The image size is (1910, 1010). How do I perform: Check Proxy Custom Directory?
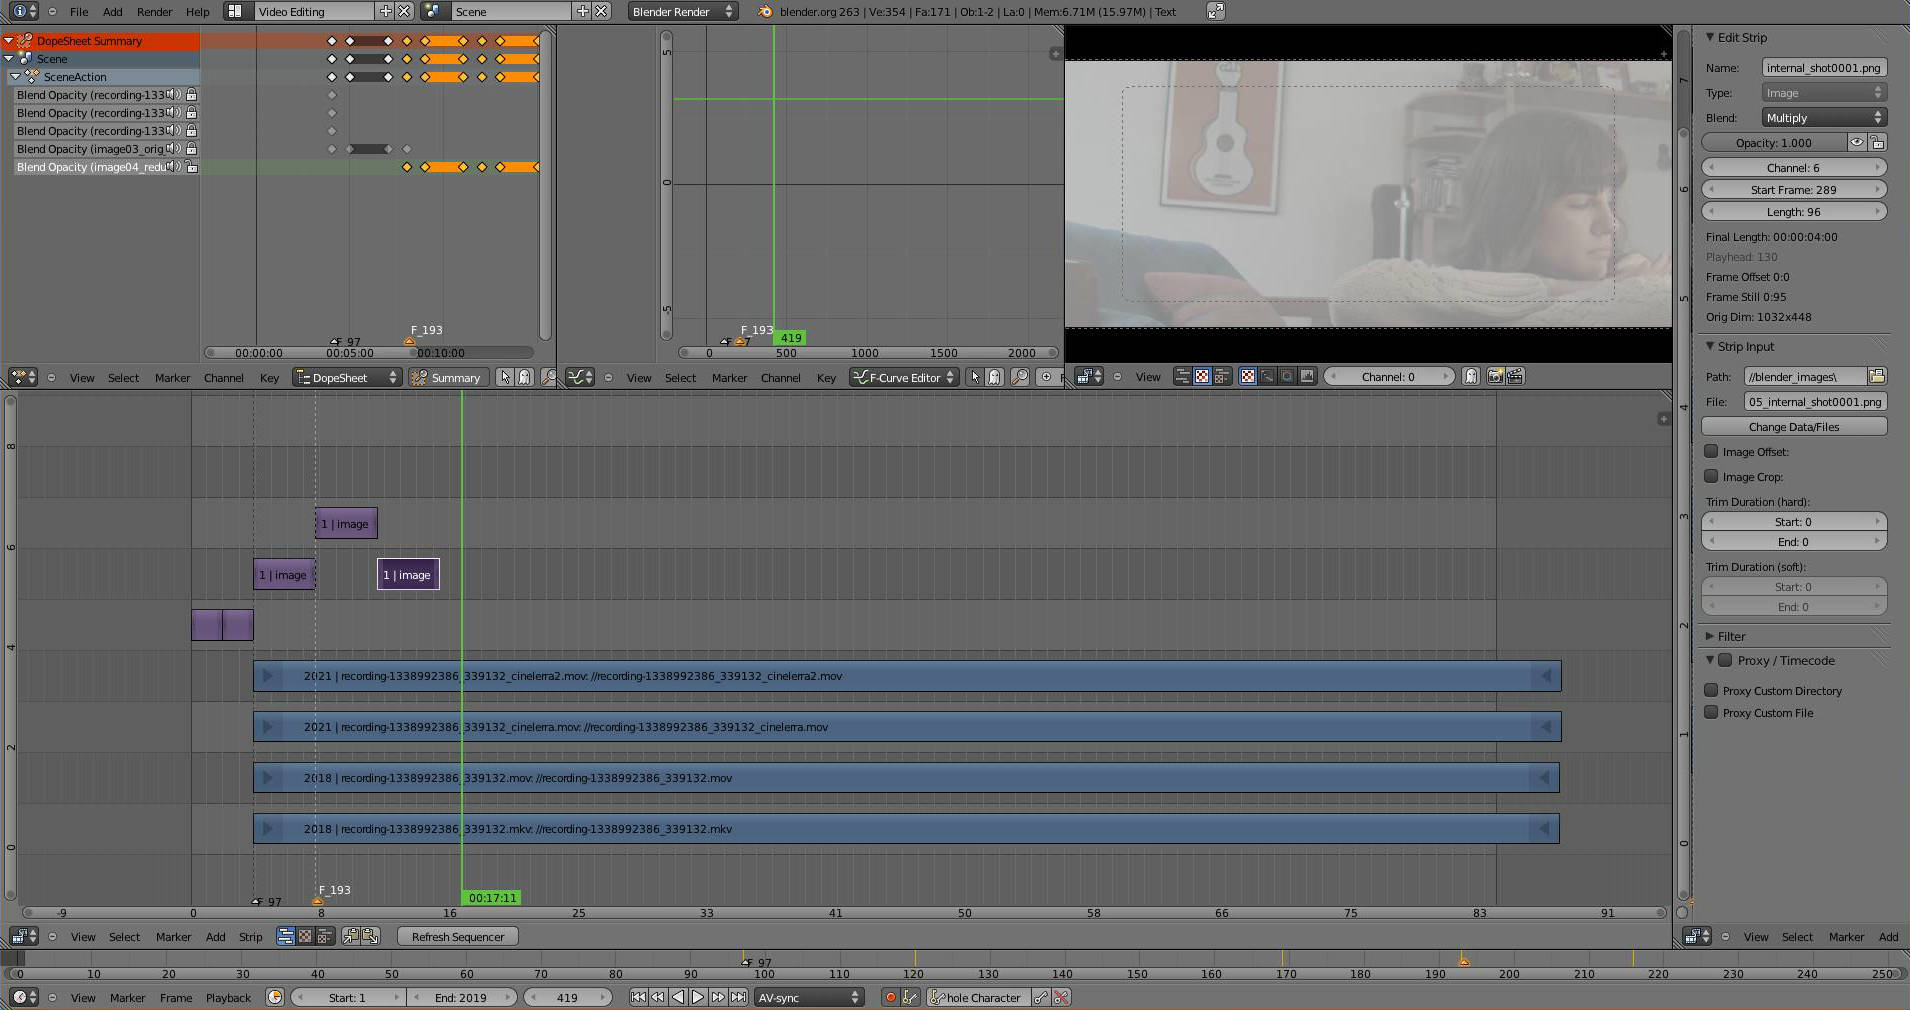1711,691
